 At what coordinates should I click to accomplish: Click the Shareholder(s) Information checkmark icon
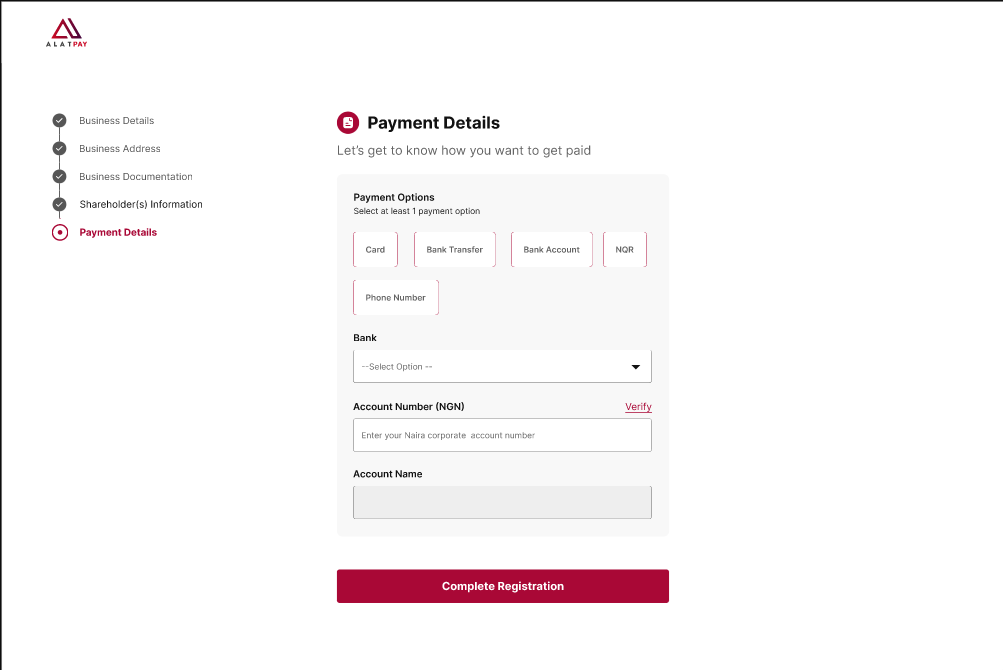[59, 204]
